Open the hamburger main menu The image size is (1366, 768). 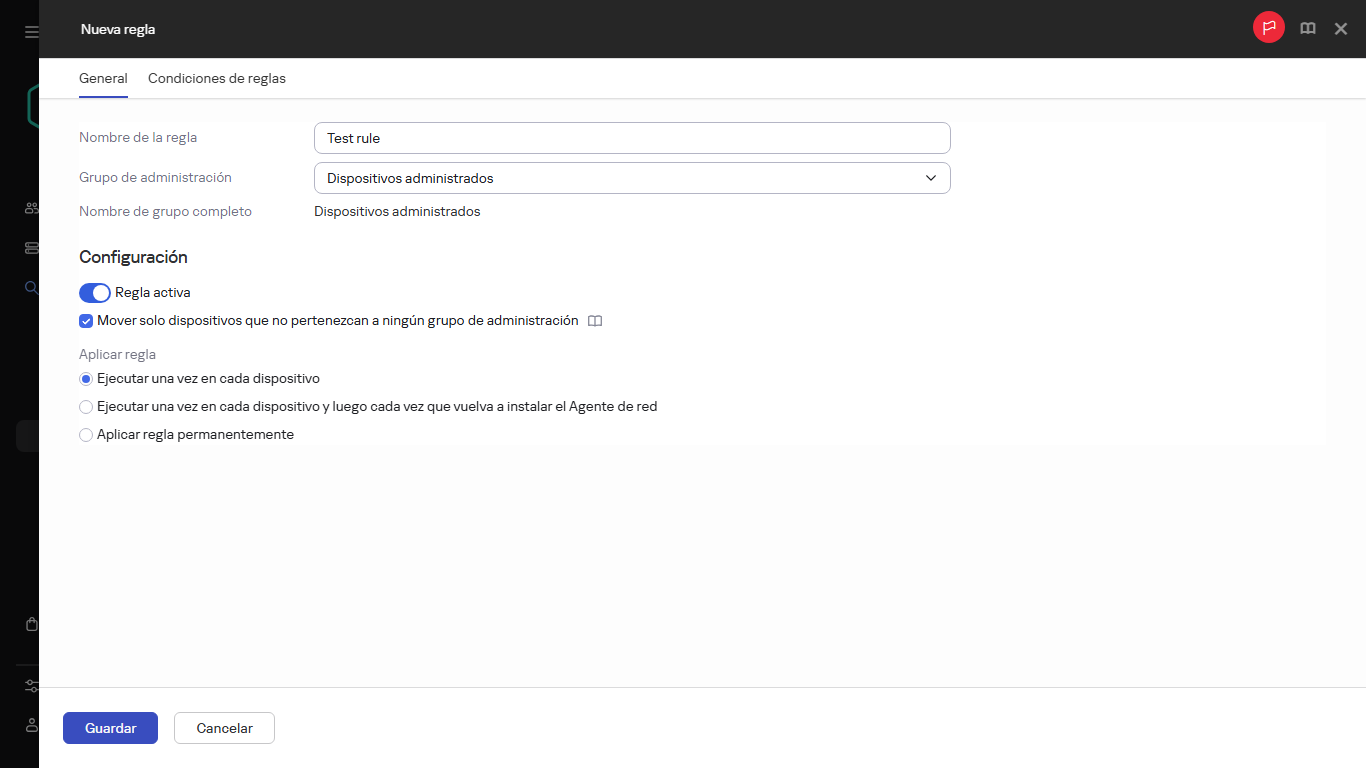coord(32,32)
